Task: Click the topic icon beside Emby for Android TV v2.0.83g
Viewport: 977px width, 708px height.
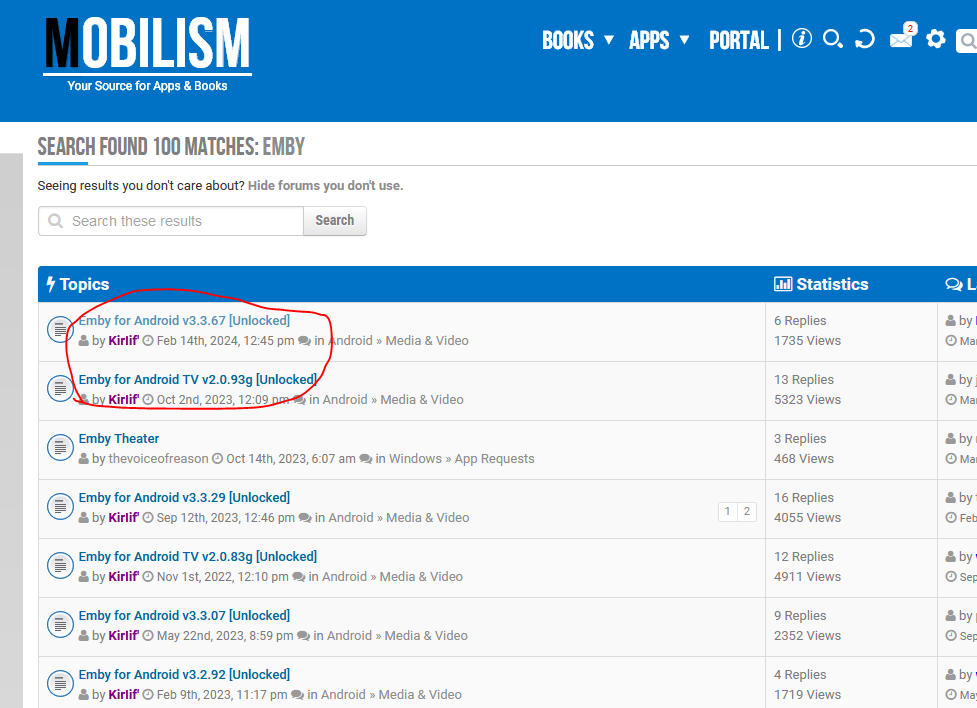Action: click(60, 566)
